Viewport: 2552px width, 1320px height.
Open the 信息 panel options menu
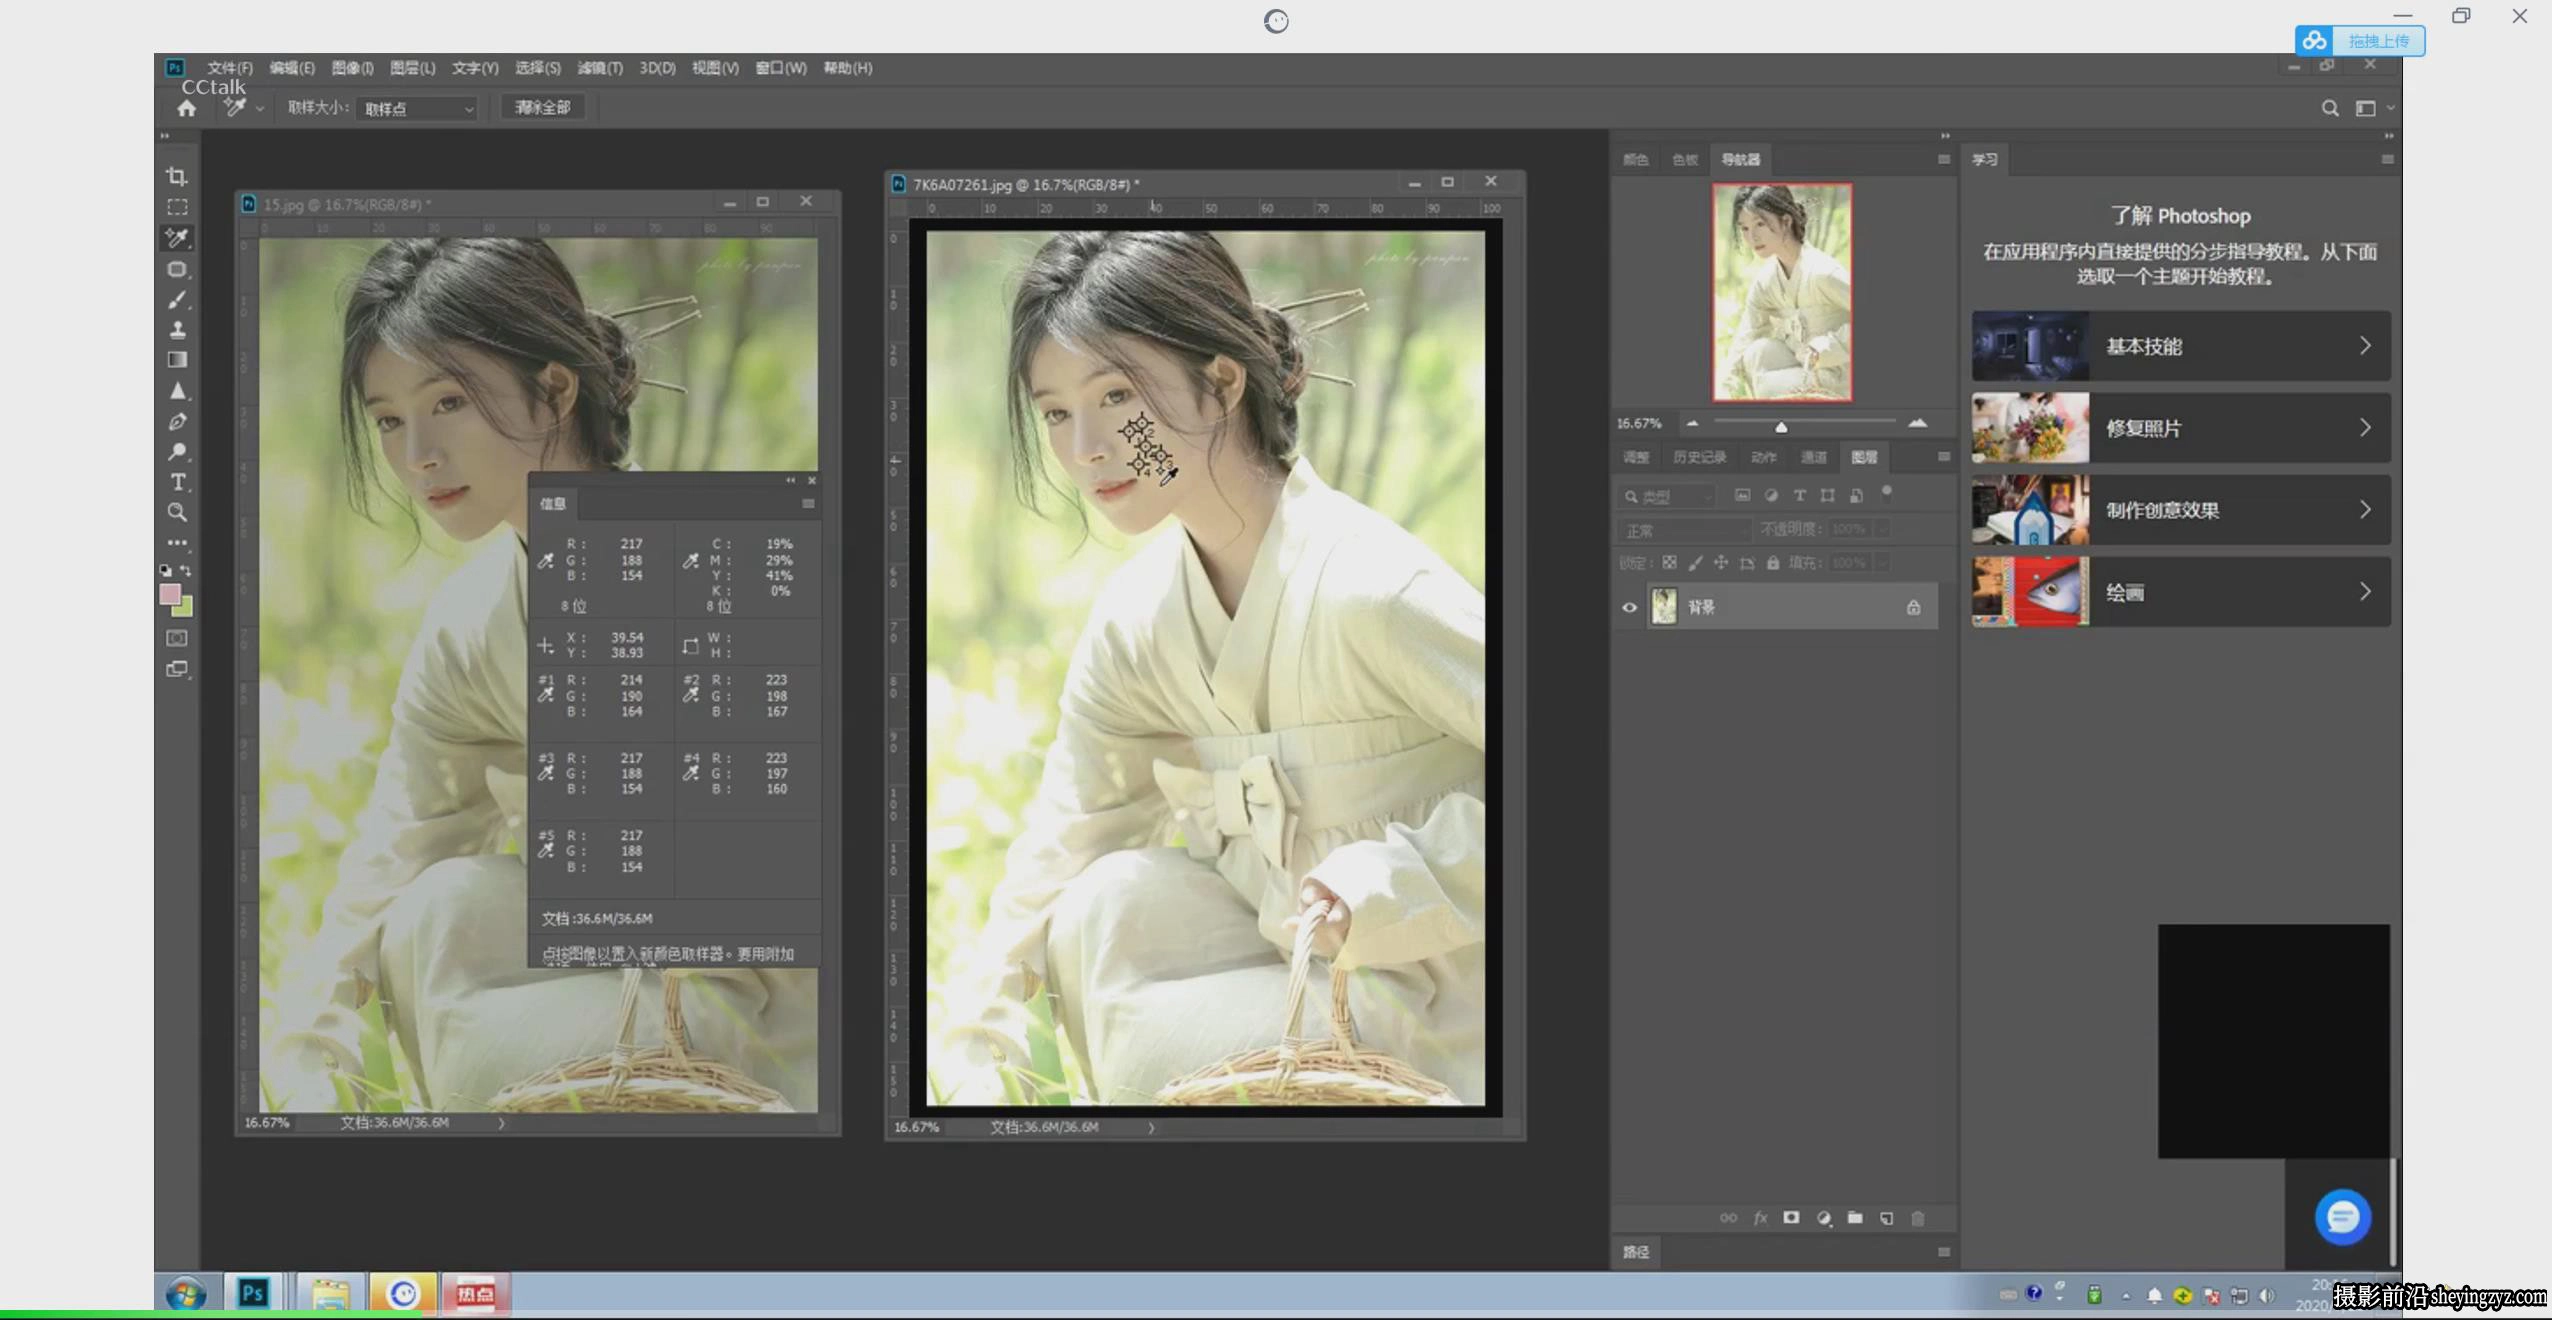(808, 504)
